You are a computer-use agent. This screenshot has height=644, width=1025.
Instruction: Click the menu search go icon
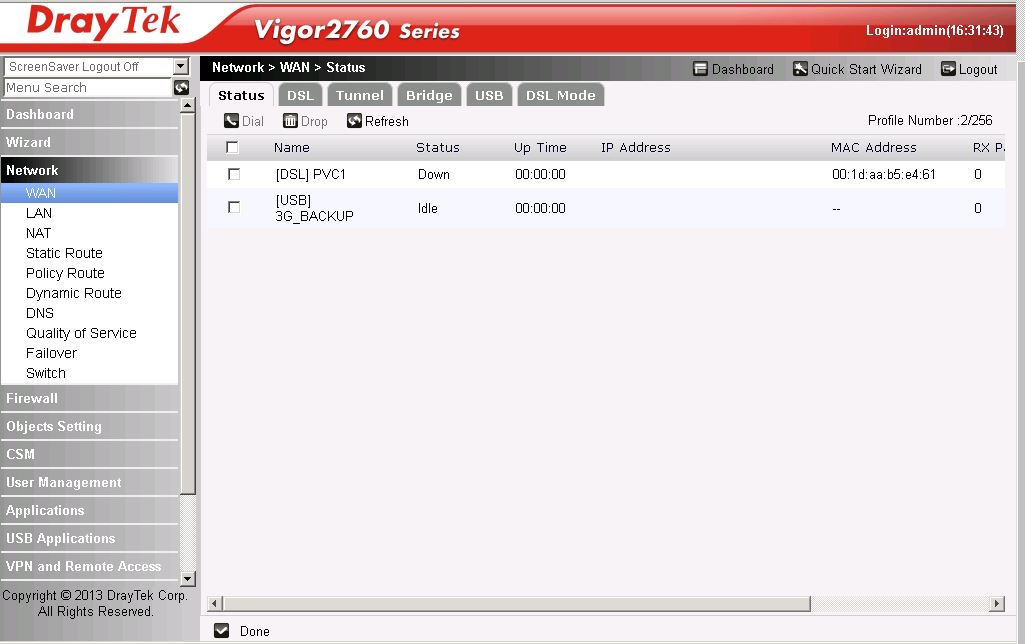[x=181, y=88]
